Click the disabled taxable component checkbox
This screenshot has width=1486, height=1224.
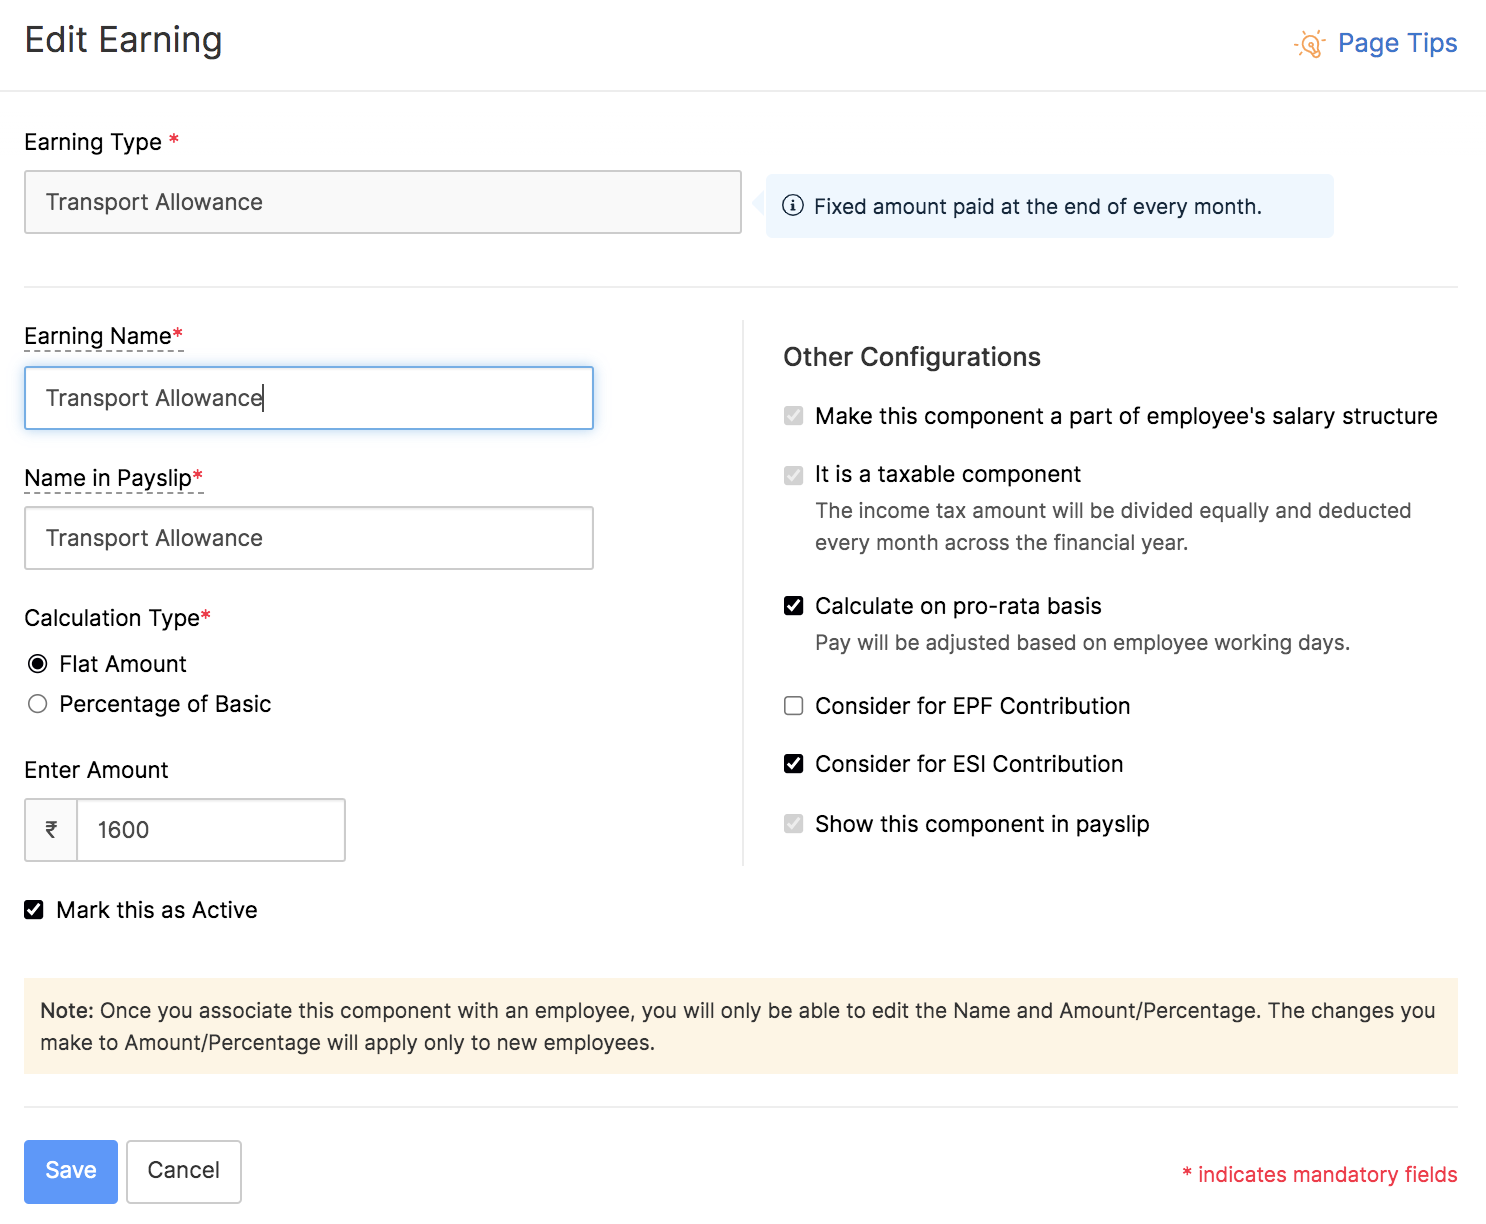(x=793, y=475)
